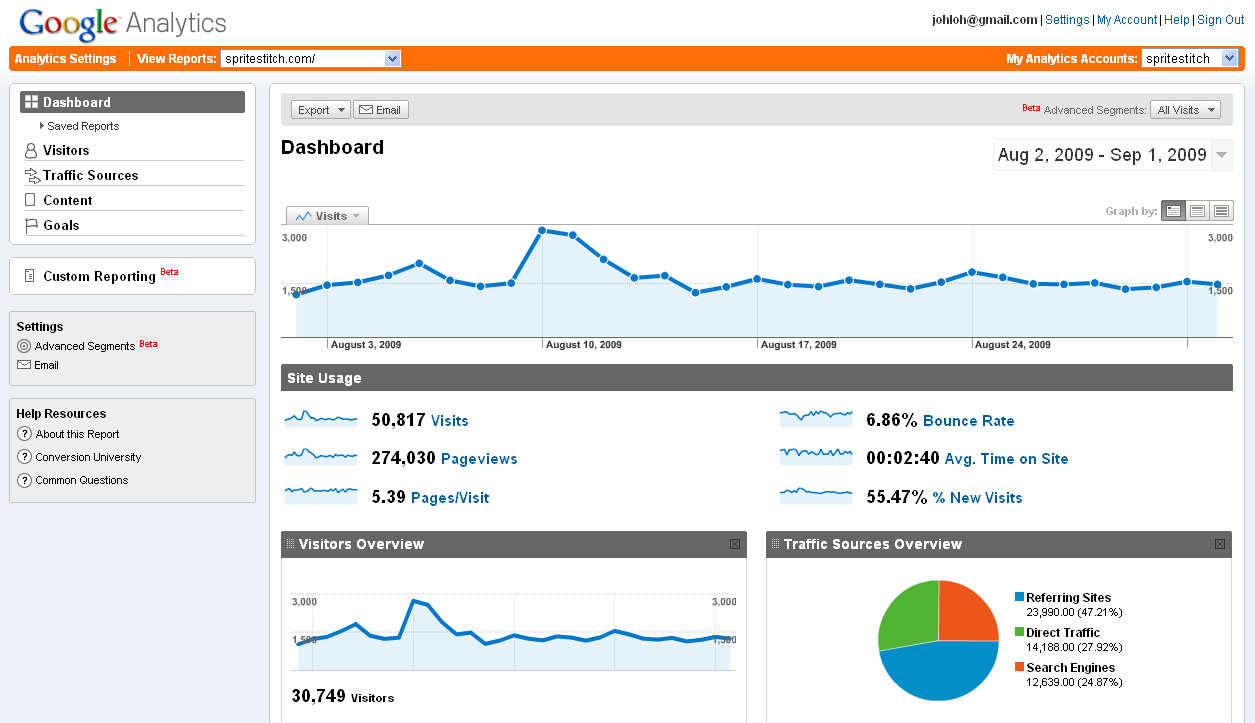The width and height of the screenshot is (1255, 723).
Task: Click the Bounce Rate sparkline thumbnail
Action: coord(816,418)
